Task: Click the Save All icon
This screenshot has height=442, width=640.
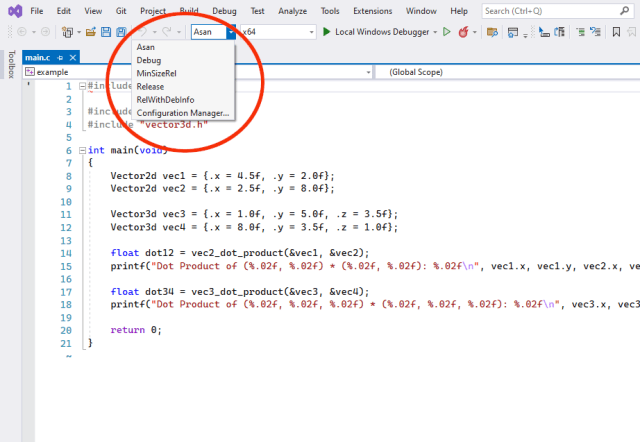Action: tap(121, 32)
